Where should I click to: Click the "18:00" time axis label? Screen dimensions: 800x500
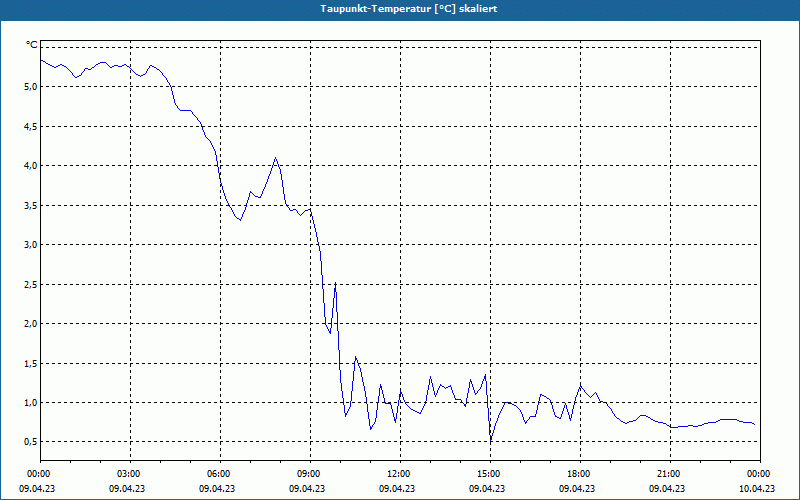pyautogui.click(x=580, y=474)
